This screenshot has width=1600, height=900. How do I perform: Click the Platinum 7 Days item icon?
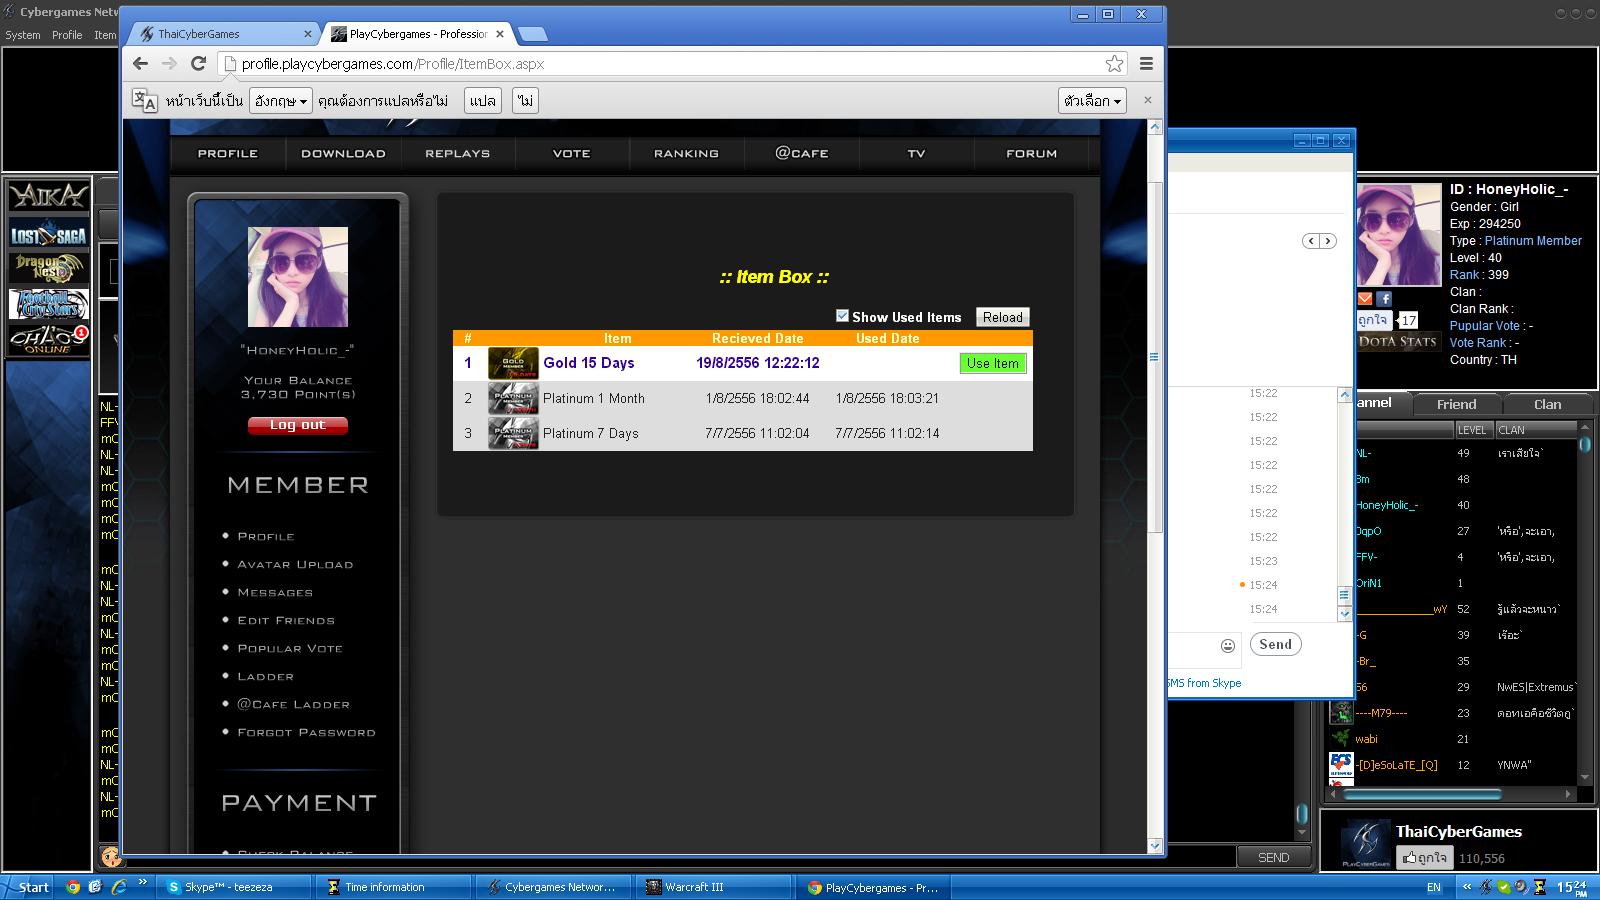coord(513,433)
